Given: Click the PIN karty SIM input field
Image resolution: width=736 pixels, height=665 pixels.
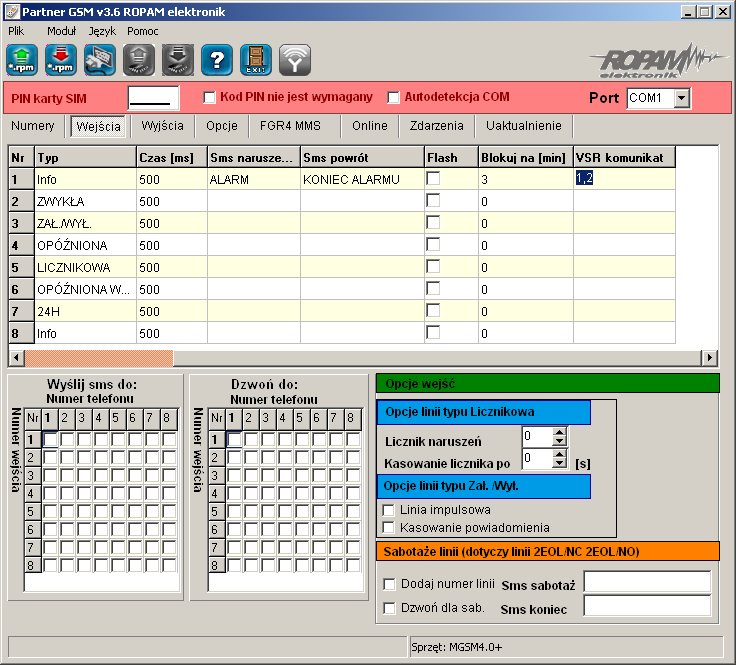Looking at the screenshot, I should pos(153,98).
